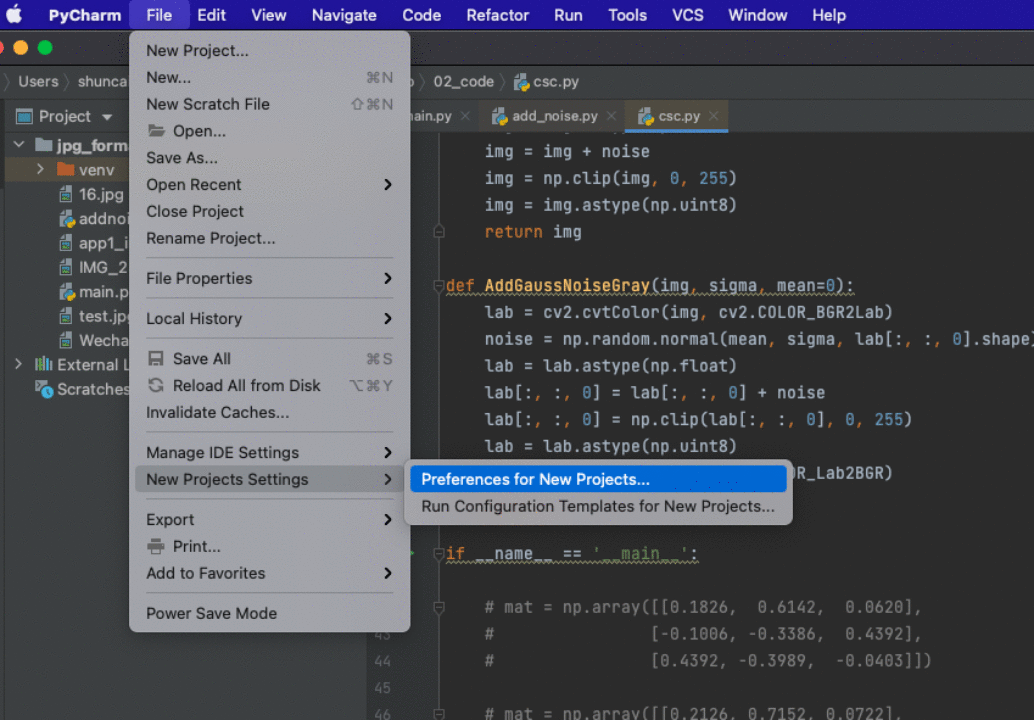Open the Edit menu

pos(211,15)
